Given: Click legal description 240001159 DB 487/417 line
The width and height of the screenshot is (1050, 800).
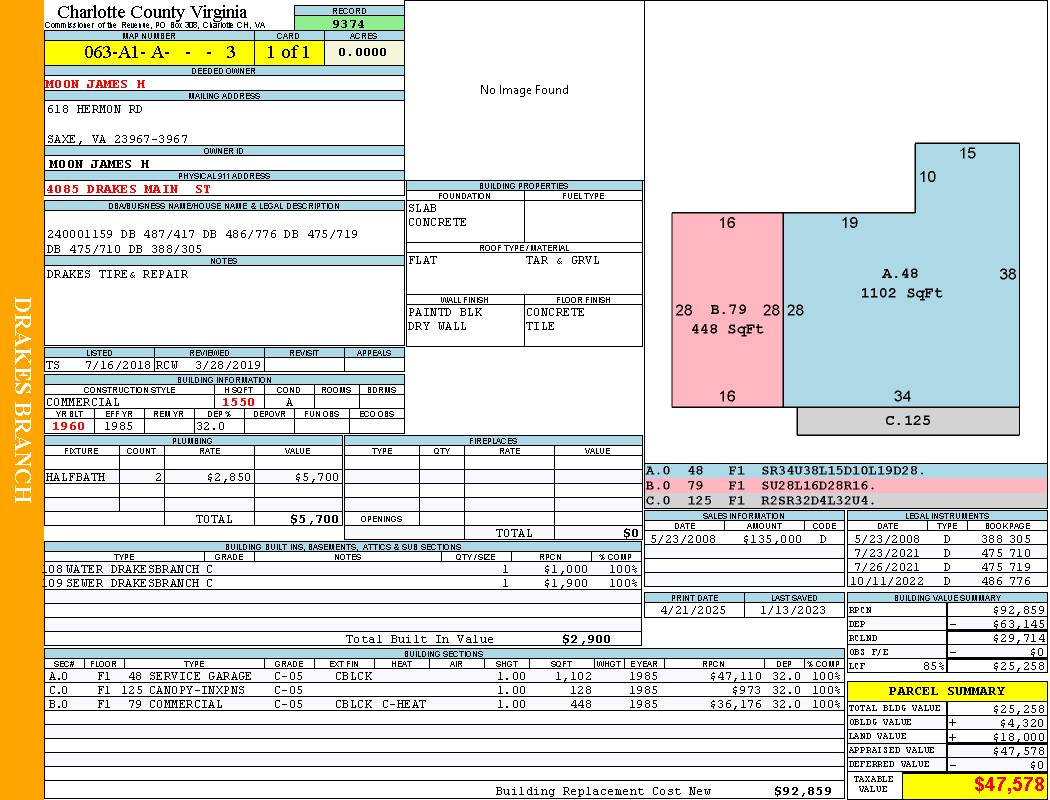Looking at the screenshot, I should pyautogui.click(x=202, y=234).
